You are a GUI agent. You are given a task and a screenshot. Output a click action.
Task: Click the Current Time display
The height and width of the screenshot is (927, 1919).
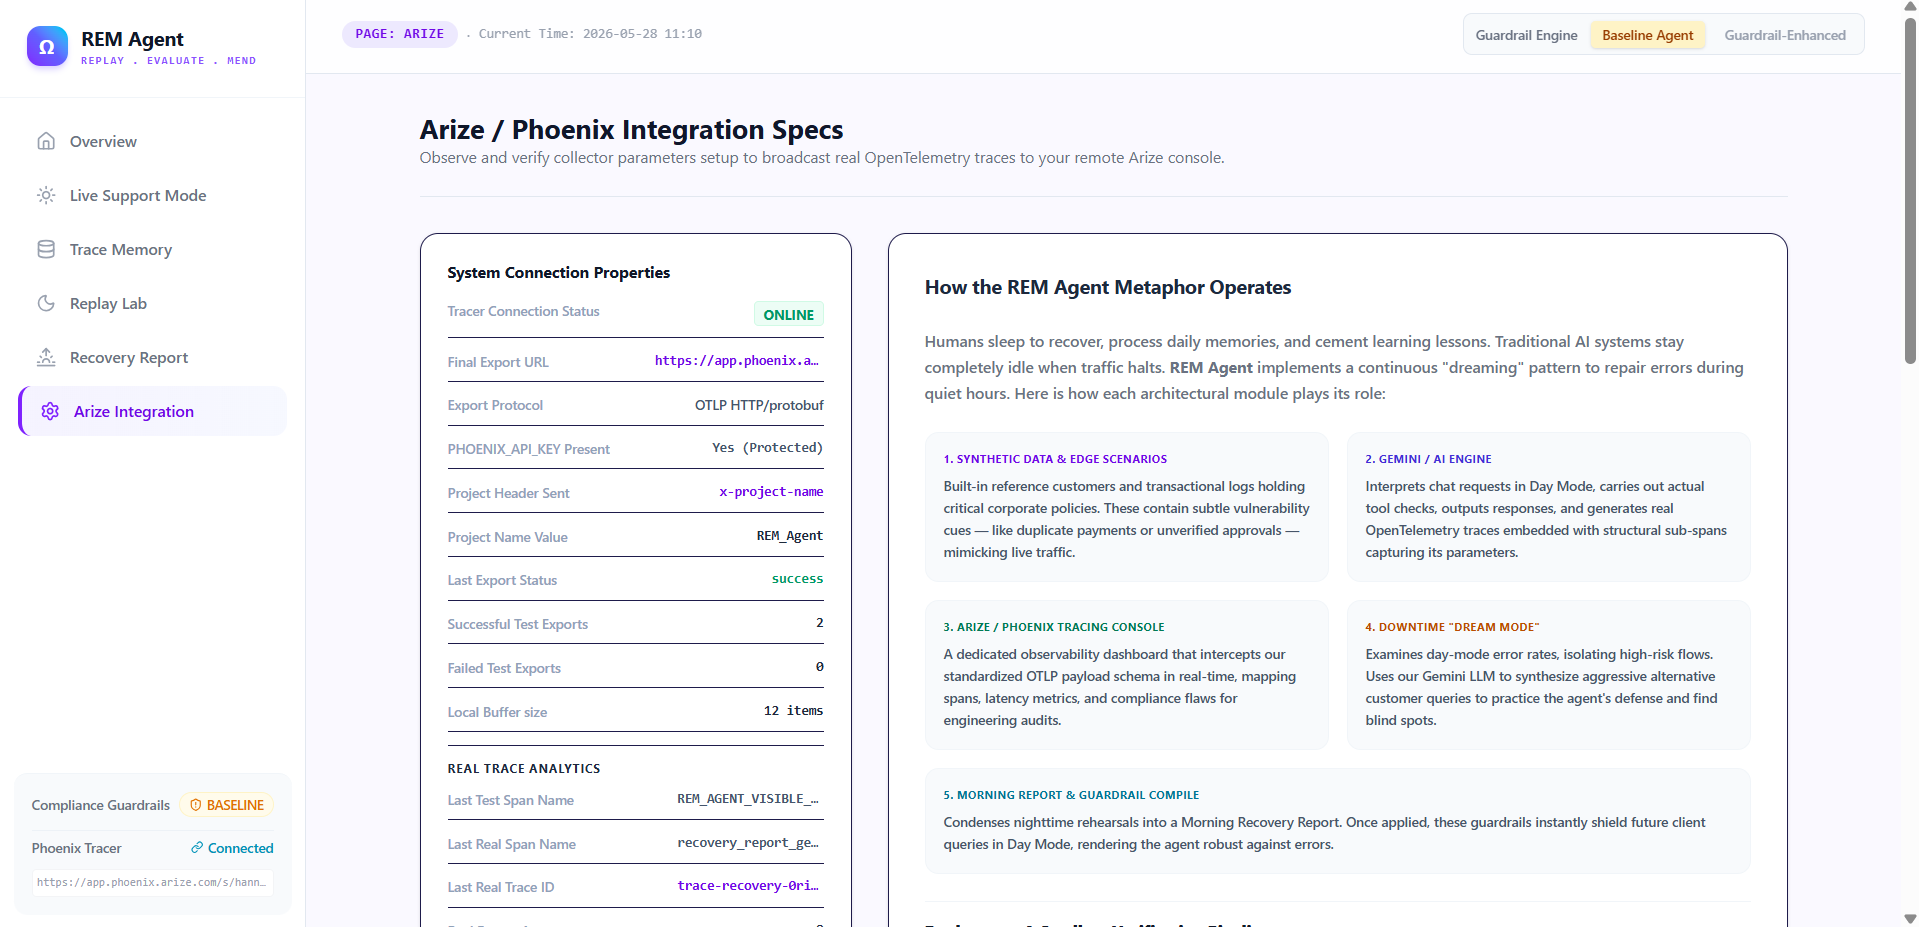tap(590, 34)
